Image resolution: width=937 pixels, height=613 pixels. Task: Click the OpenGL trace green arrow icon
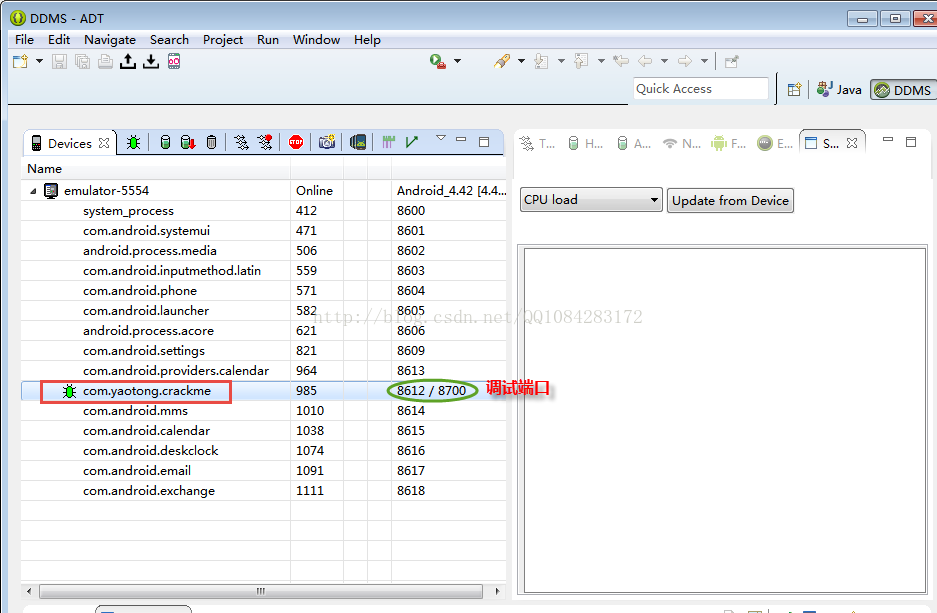(412, 142)
